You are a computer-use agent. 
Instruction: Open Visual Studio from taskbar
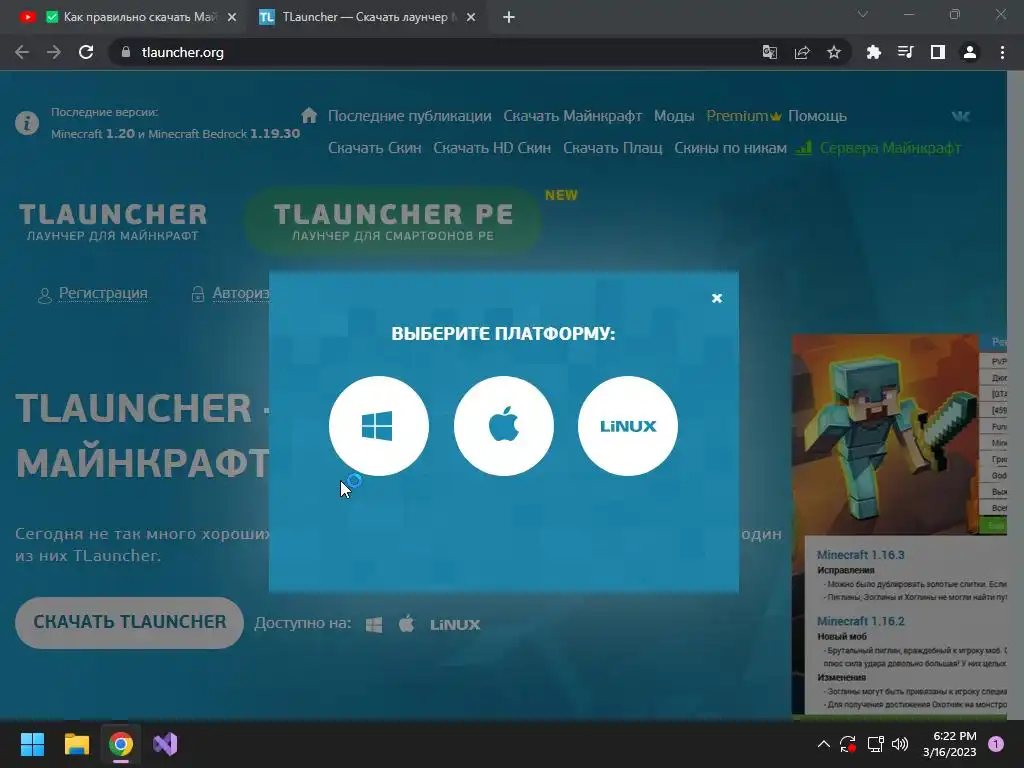coord(165,744)
